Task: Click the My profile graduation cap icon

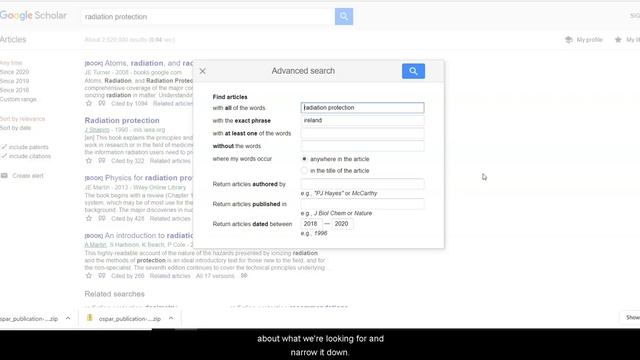Action: point(569,40)
